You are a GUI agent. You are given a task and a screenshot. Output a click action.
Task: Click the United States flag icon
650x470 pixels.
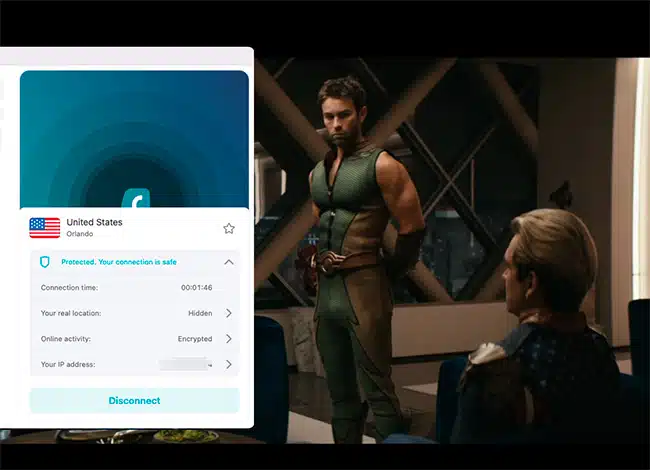point(45,228)
